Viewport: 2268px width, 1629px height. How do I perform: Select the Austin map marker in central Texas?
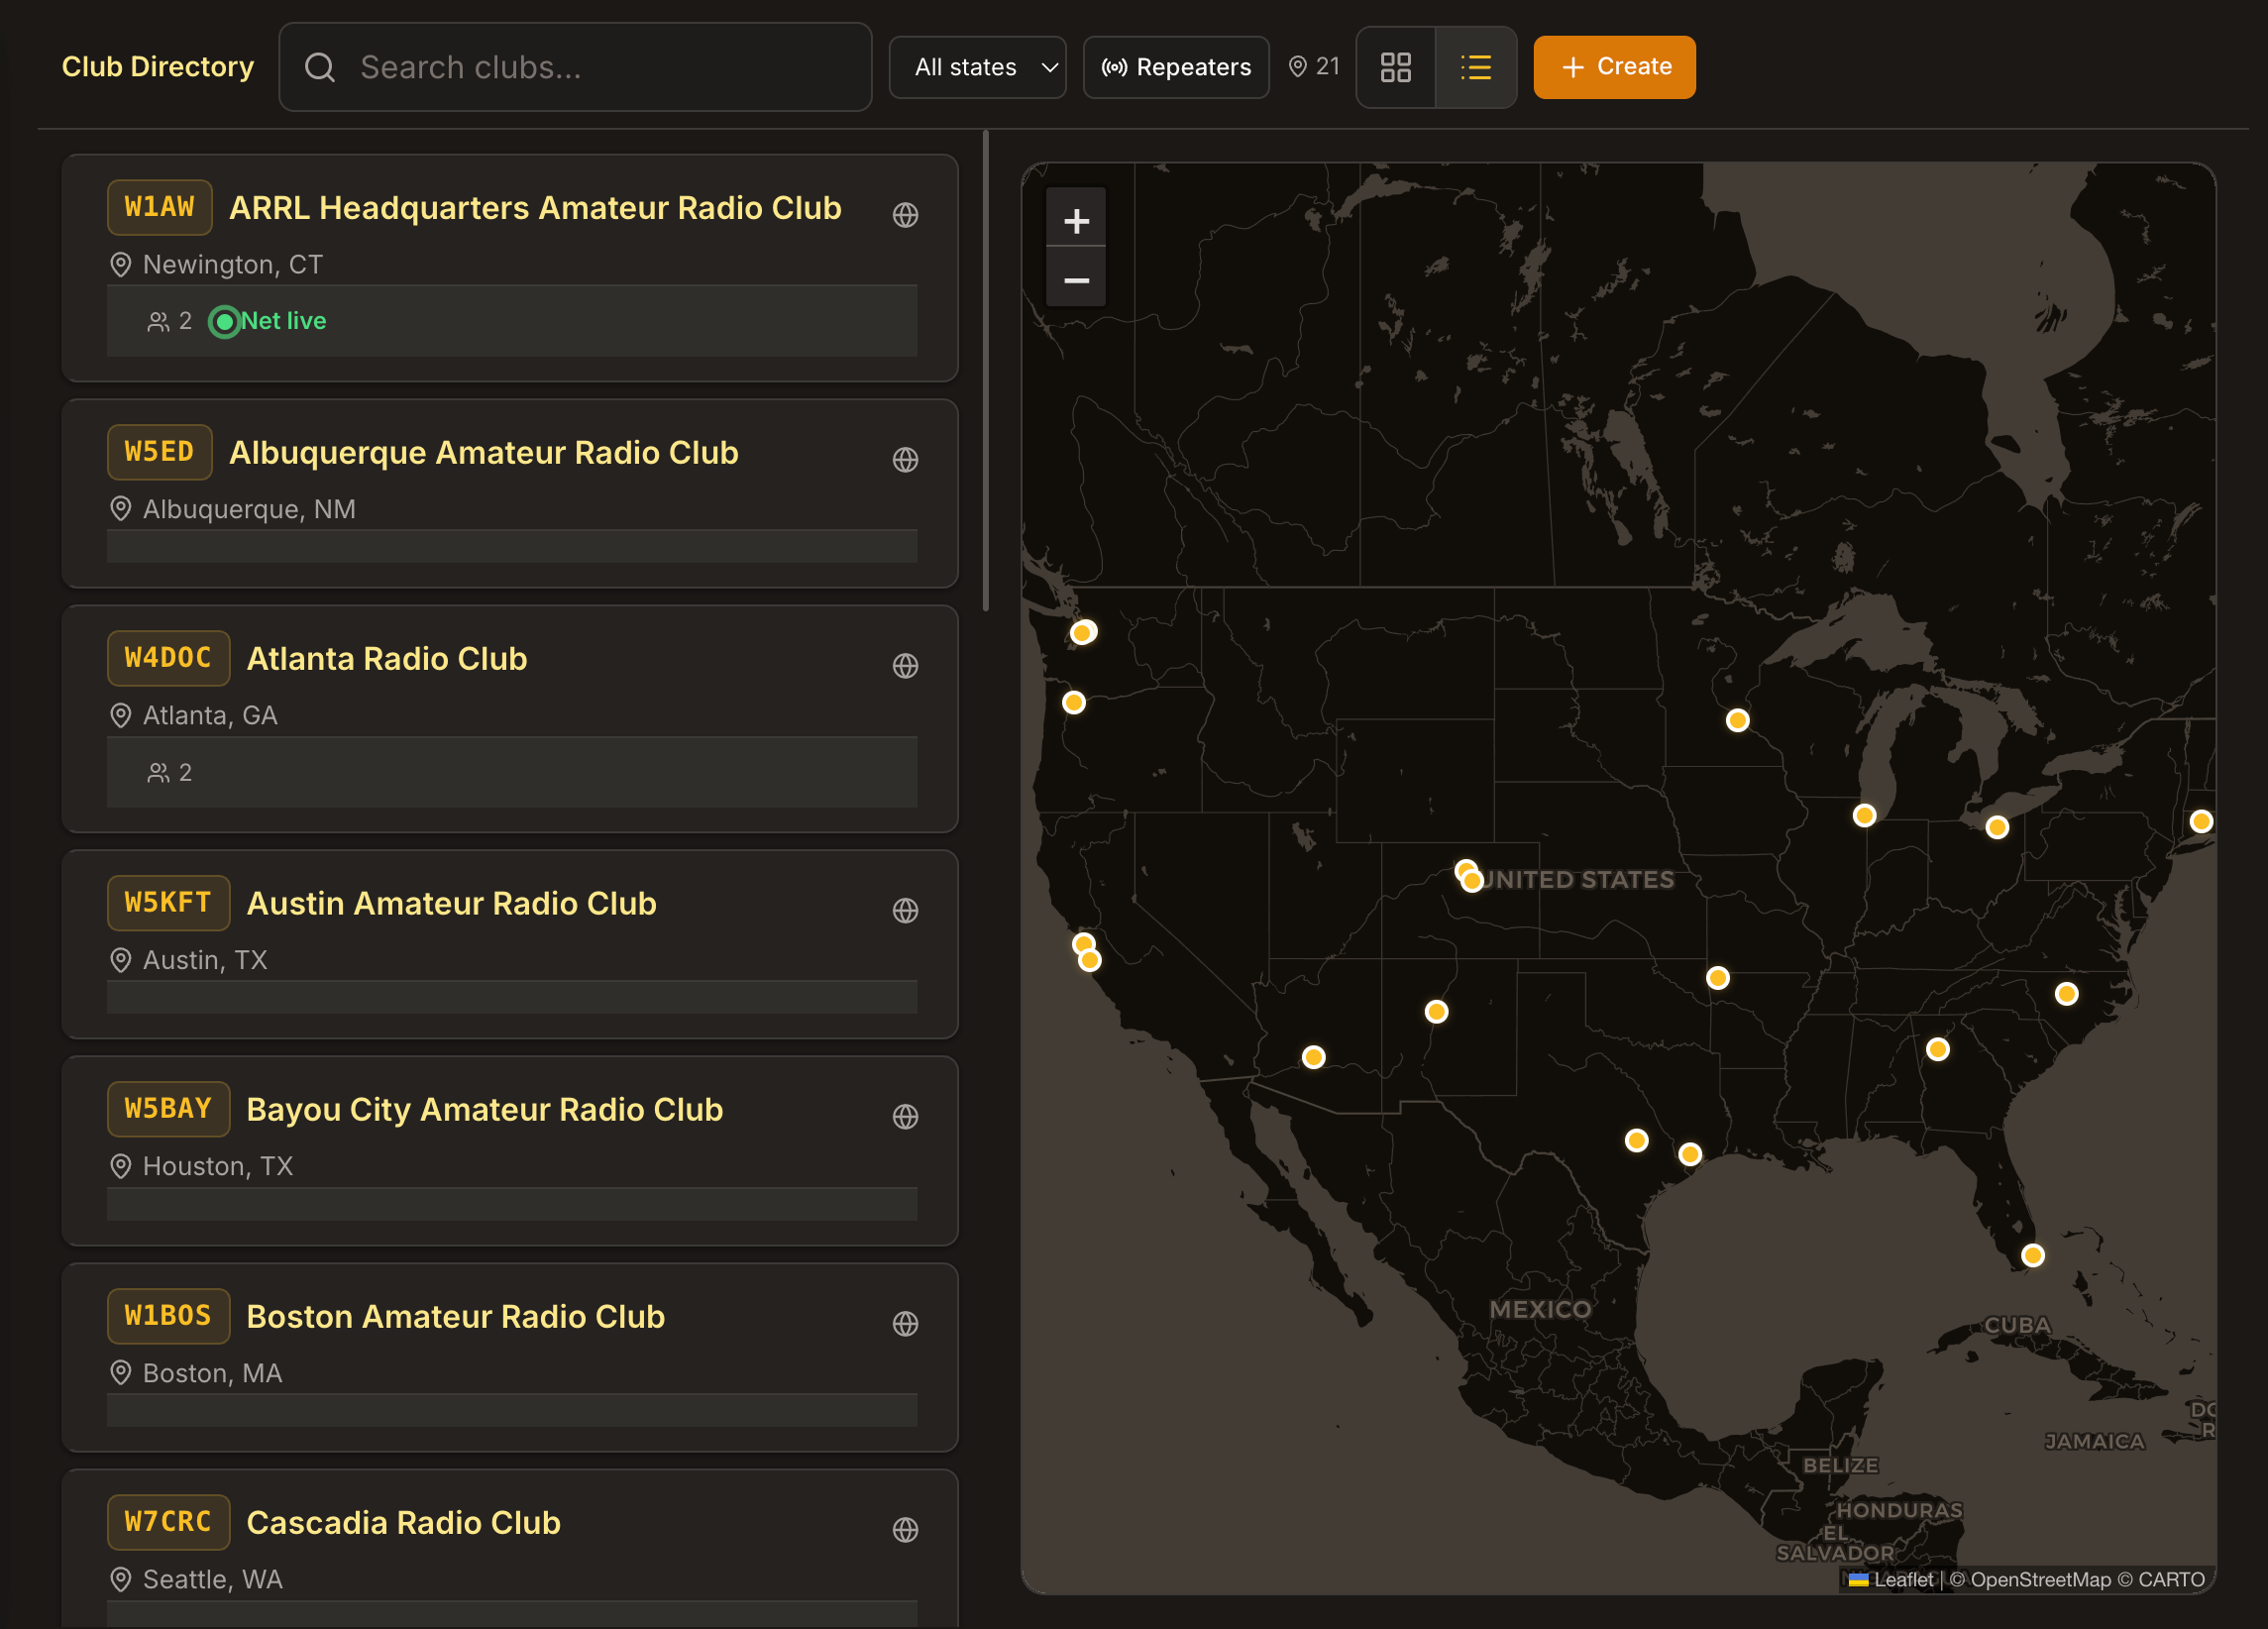coord(1636,1140)
